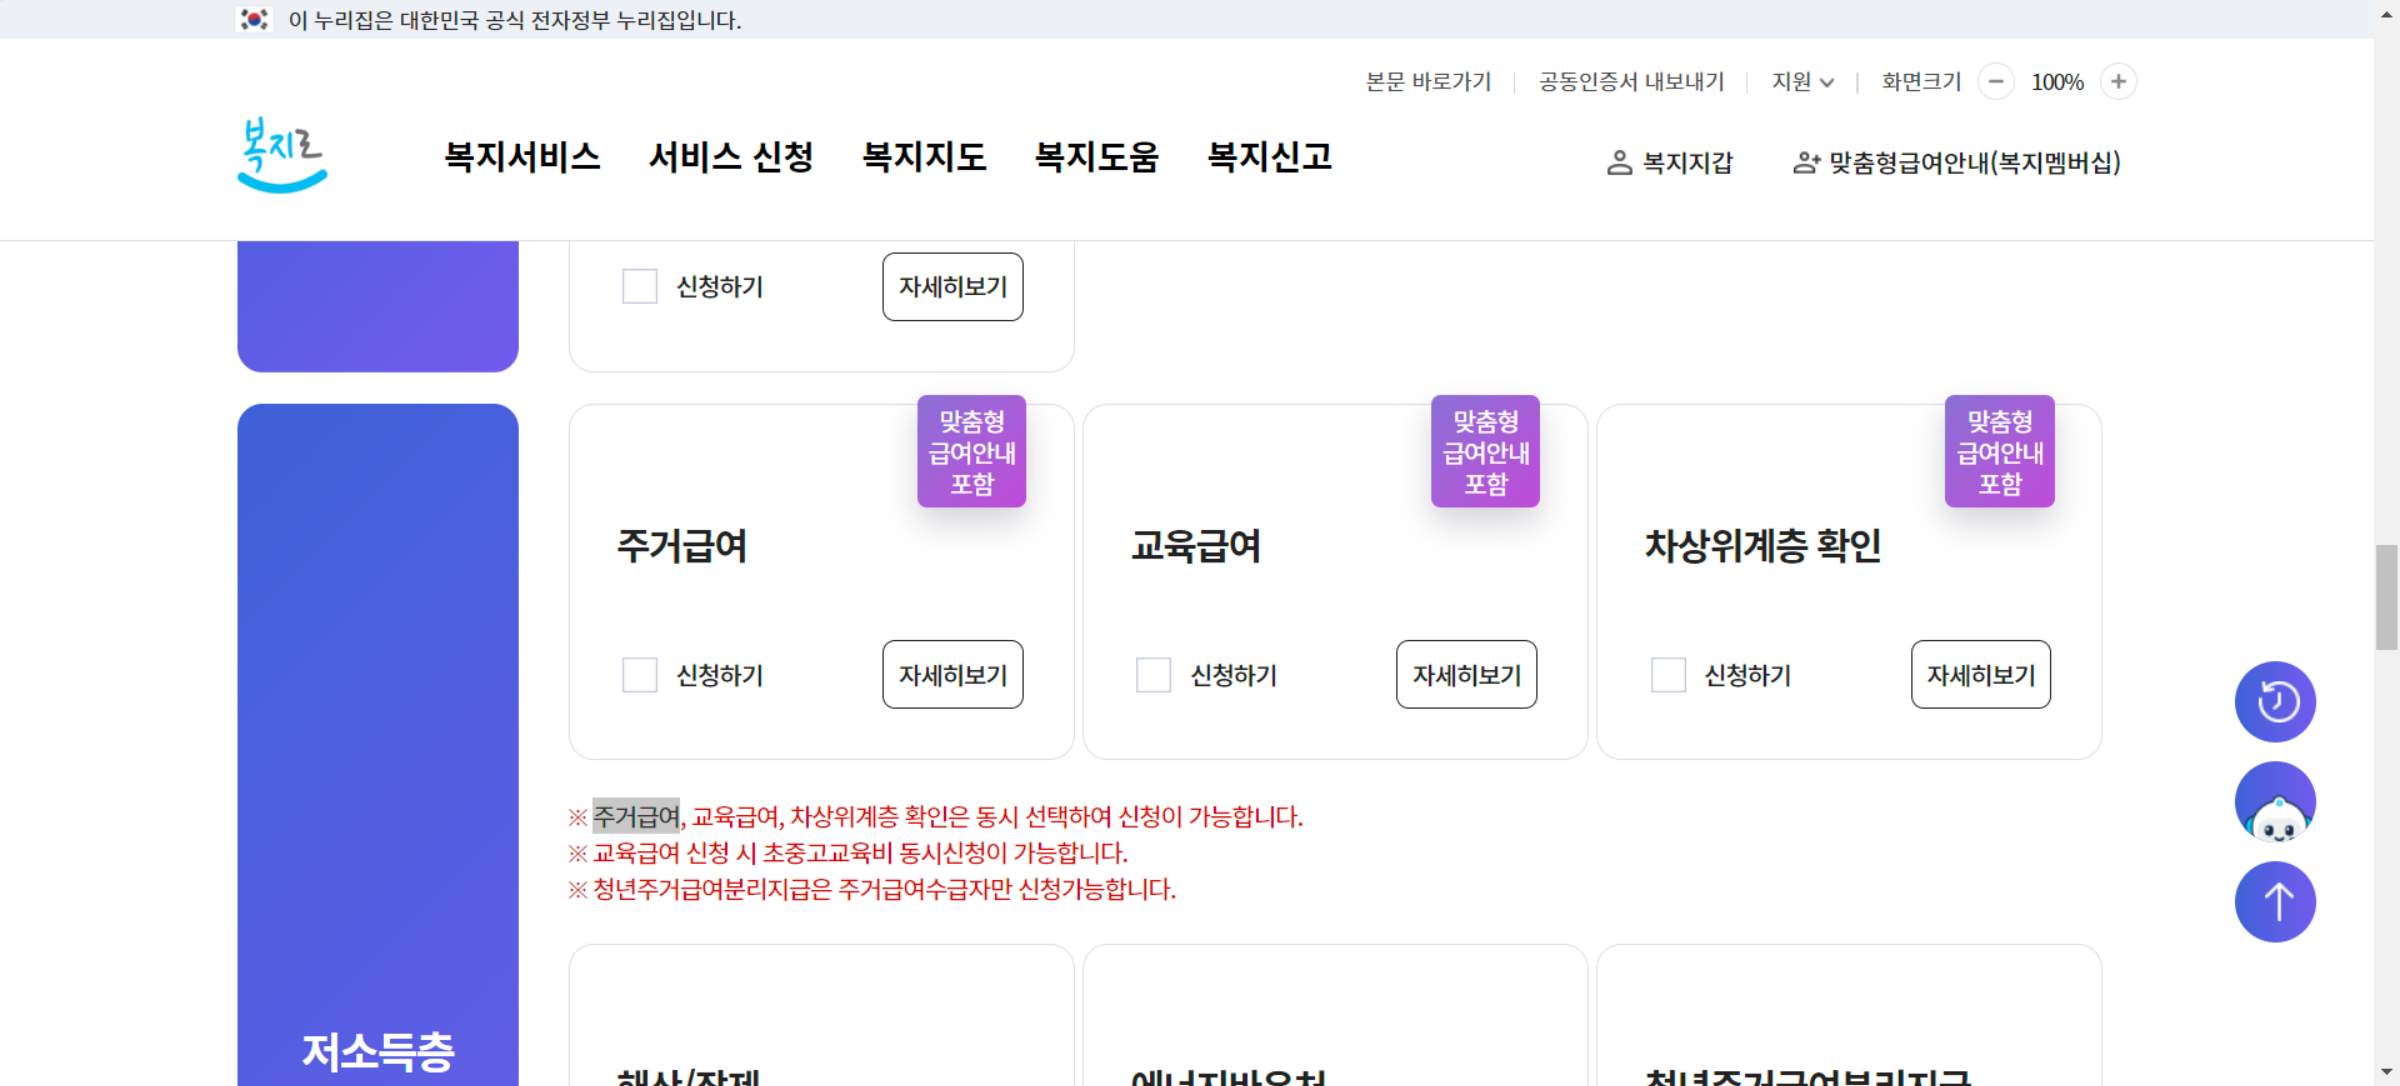The image size is (2400, 1086).
Task: Check 신청하기 box for 교육급여
Action: [1153, 675]
